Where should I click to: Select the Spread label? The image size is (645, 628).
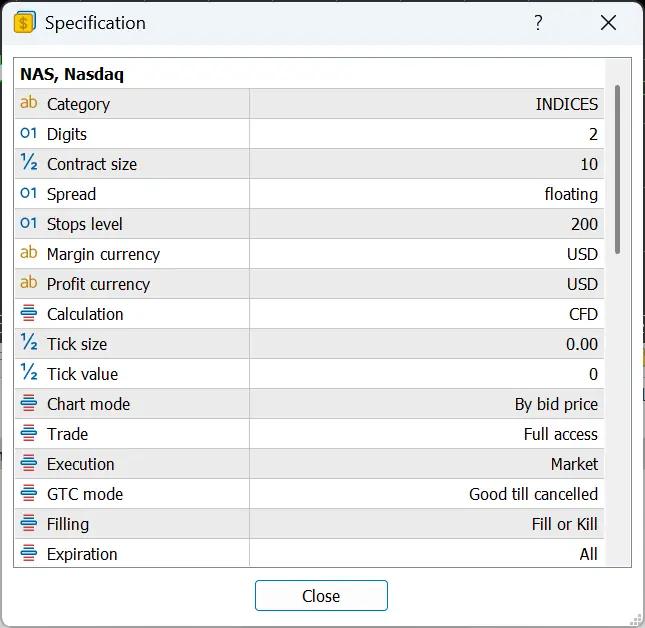(72, 195)
